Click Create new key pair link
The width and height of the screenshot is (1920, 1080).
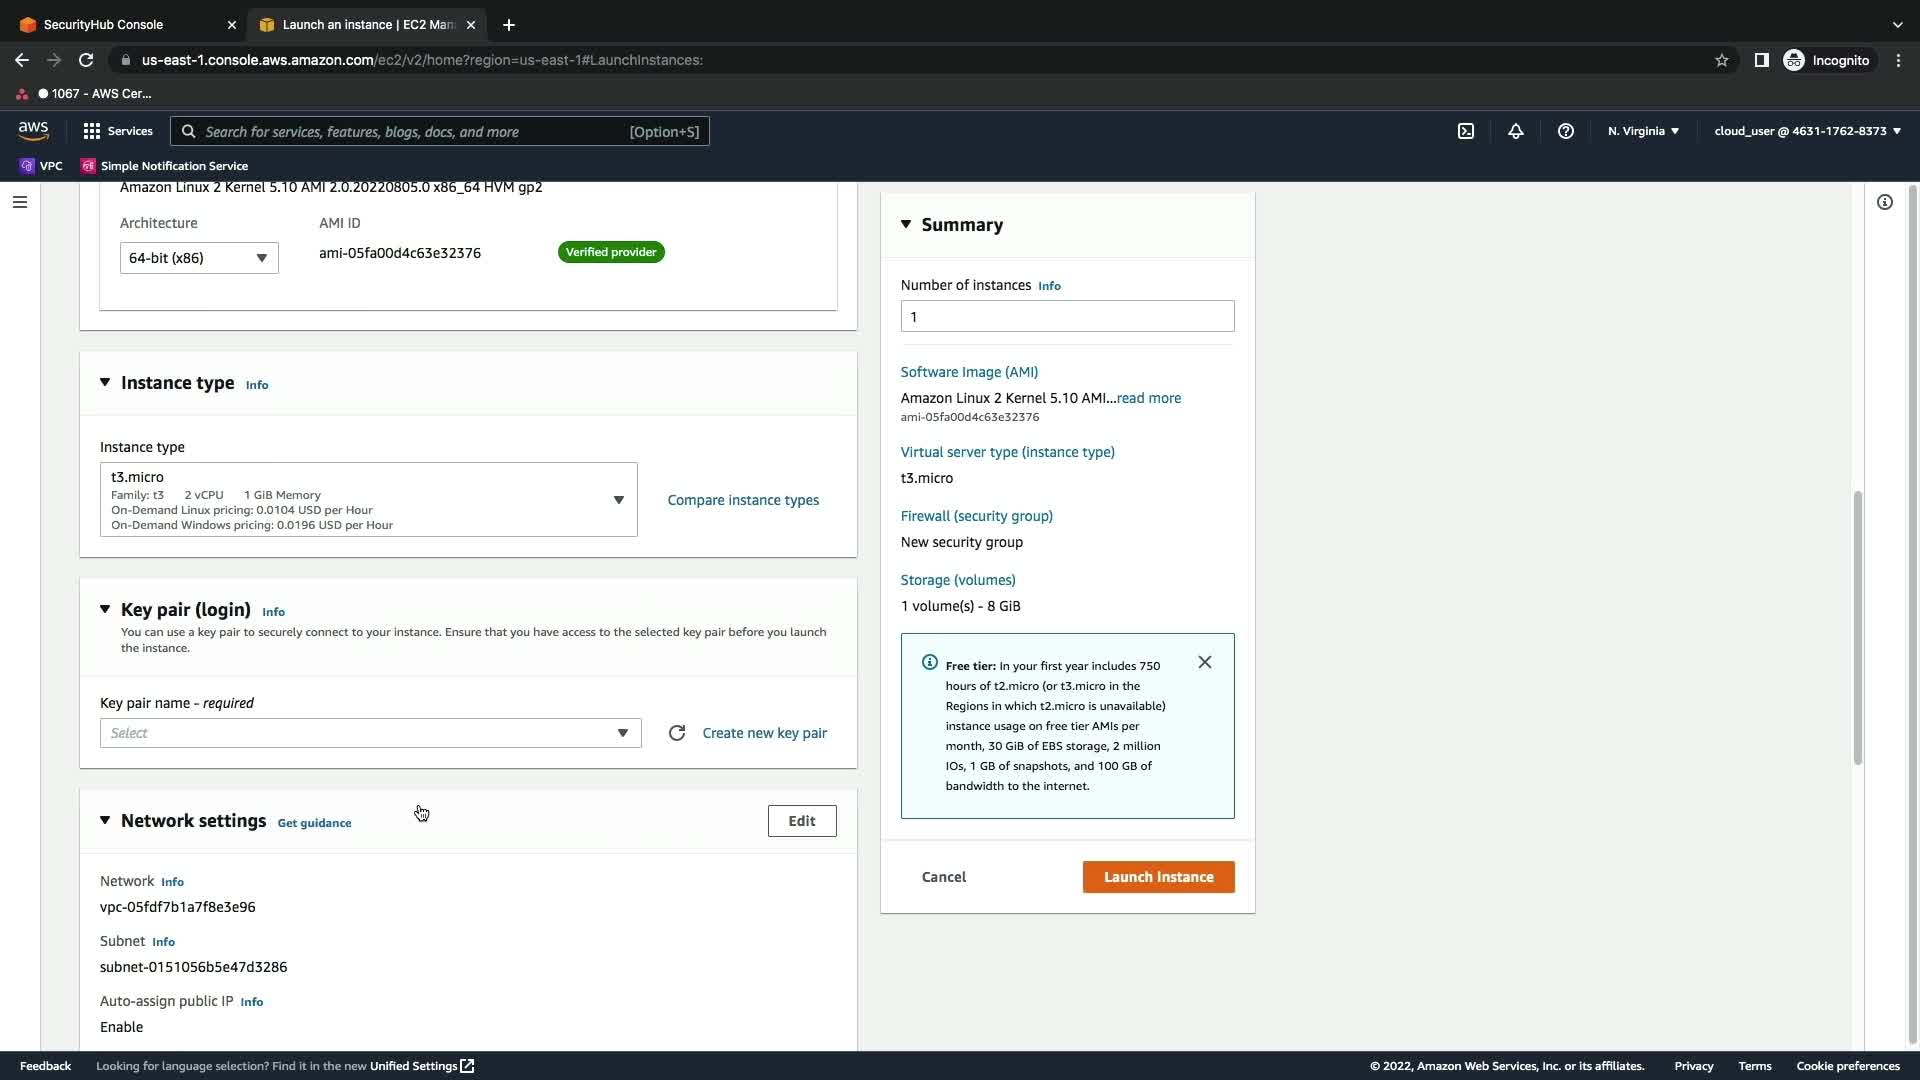pos(764,733)
